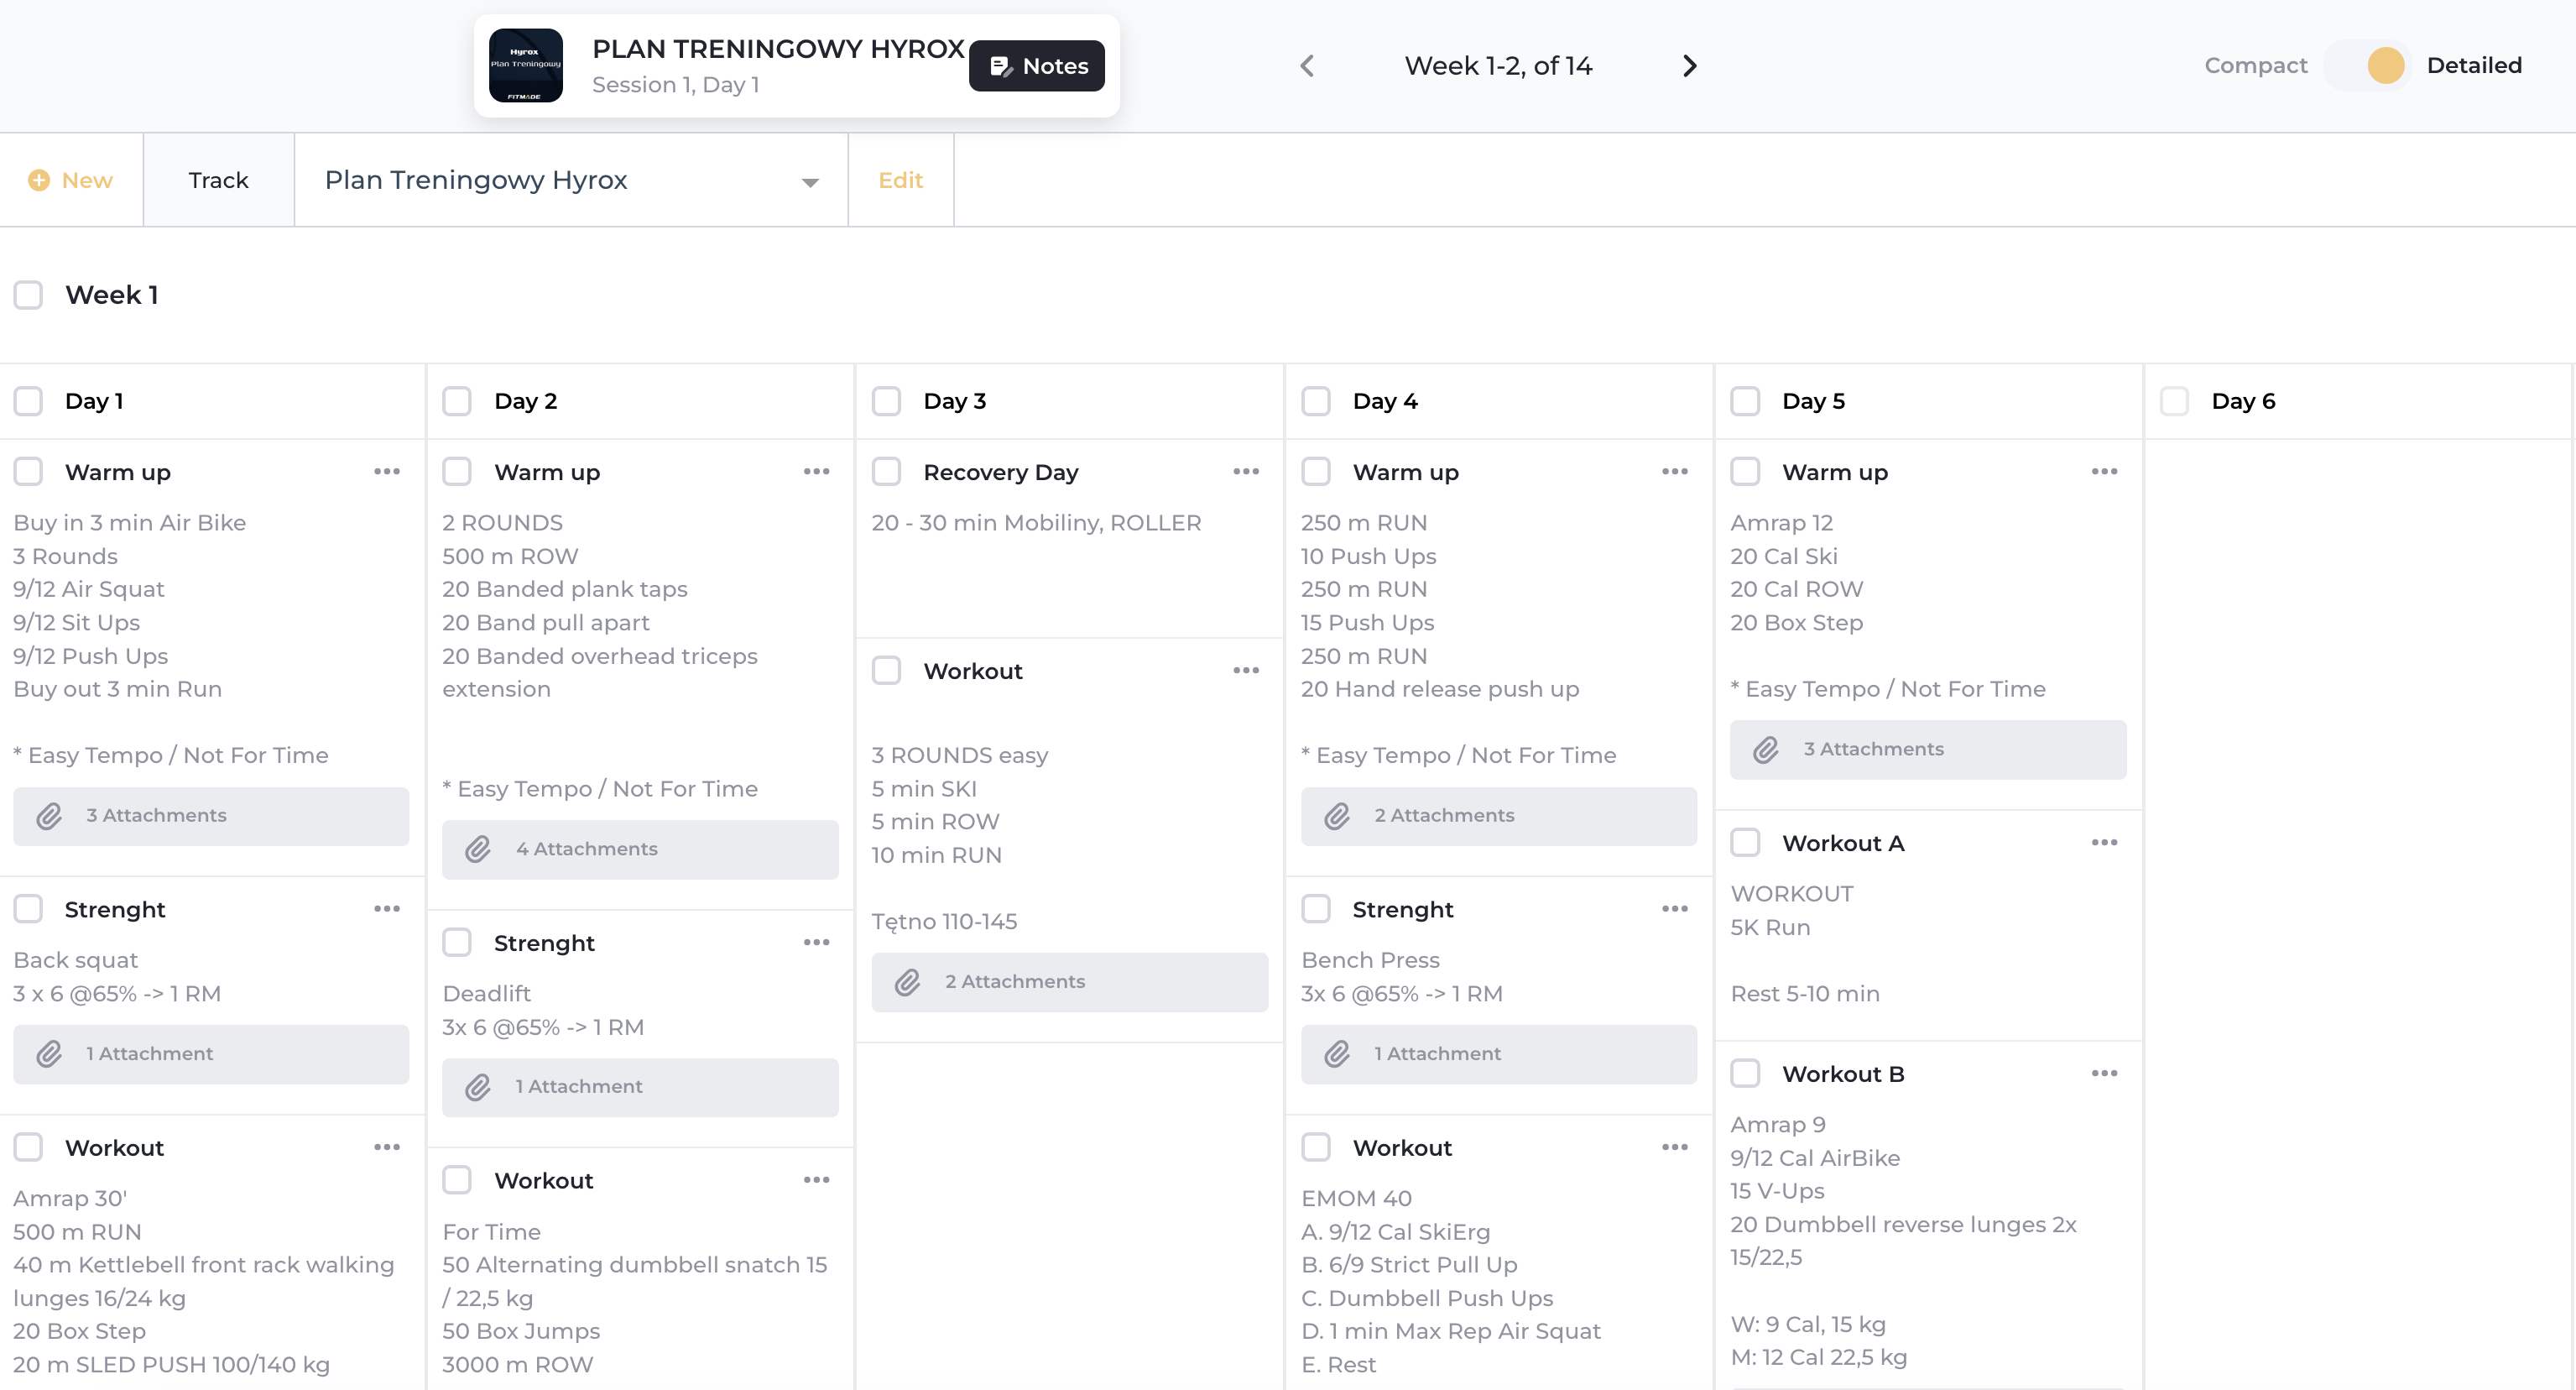Open Day 2 Warm up 4 Attachments

[640, 849]
